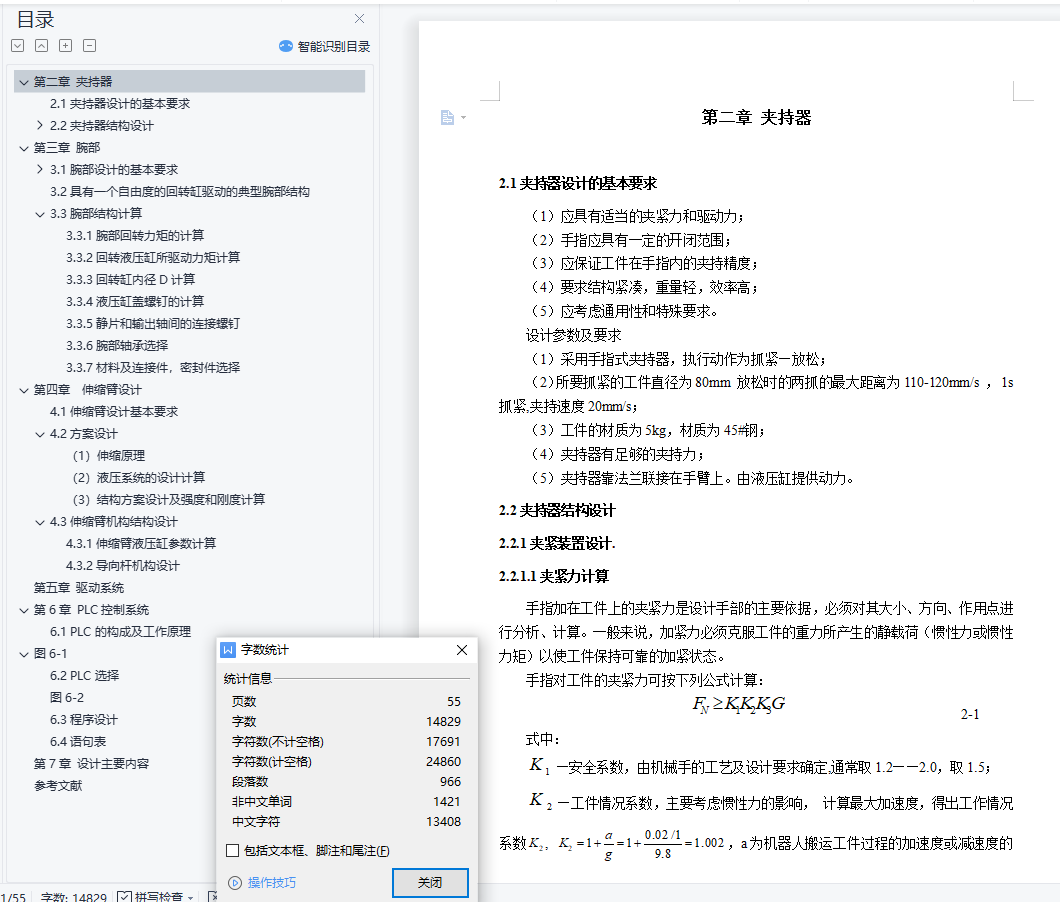Click the 关闭 button in word count dialog

[x=429, y=883]
